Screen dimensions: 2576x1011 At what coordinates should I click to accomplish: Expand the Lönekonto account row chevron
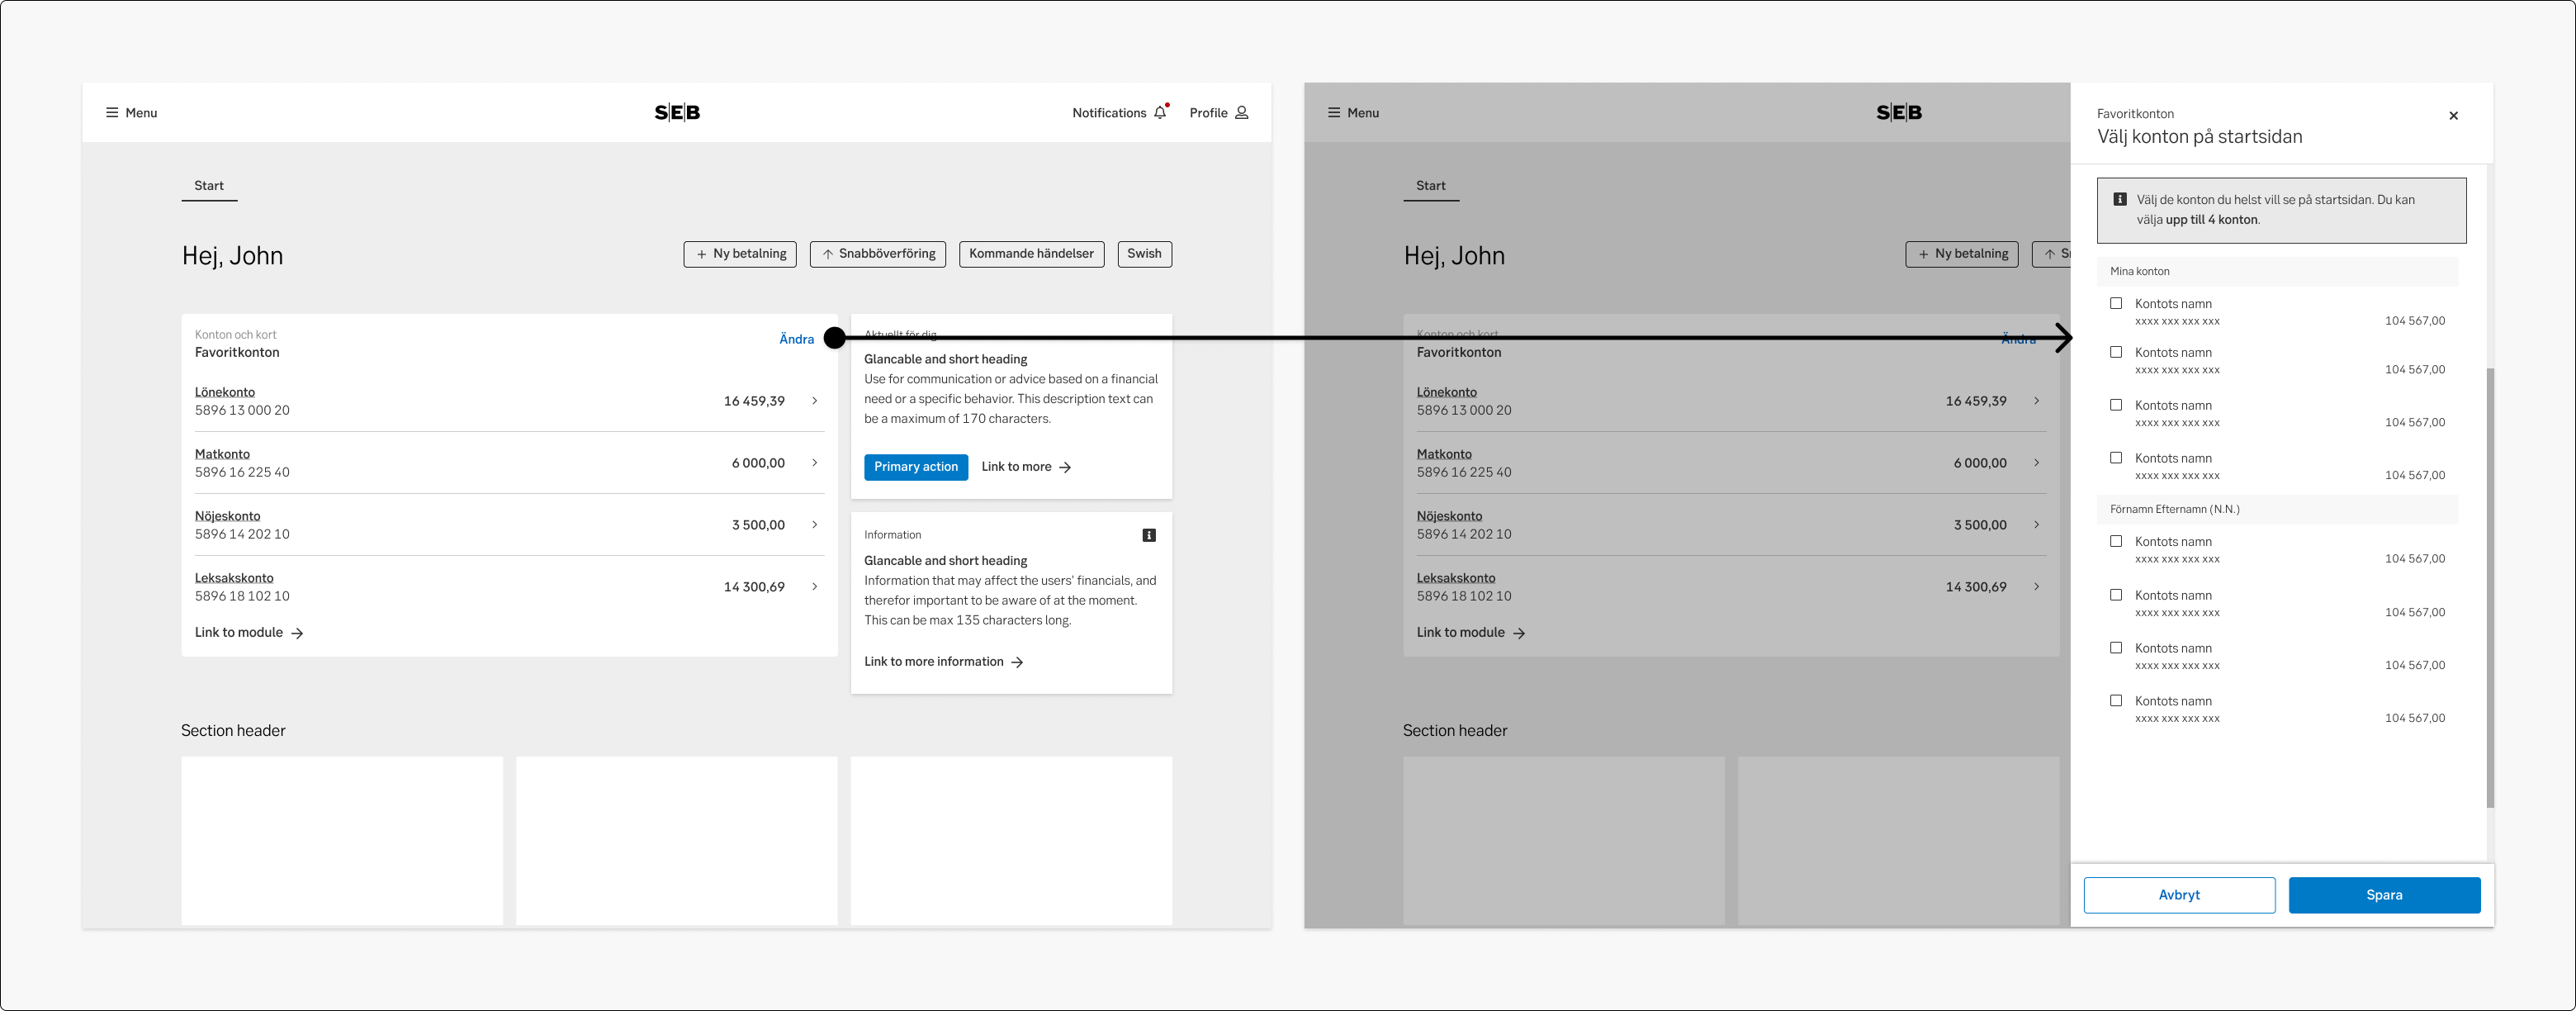pyautogui.click(x=815, y=400)
